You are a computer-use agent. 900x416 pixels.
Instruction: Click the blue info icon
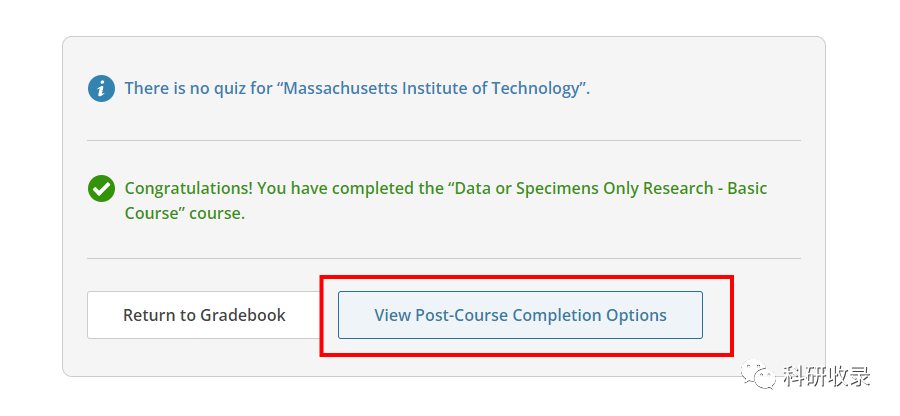(101, 88)
